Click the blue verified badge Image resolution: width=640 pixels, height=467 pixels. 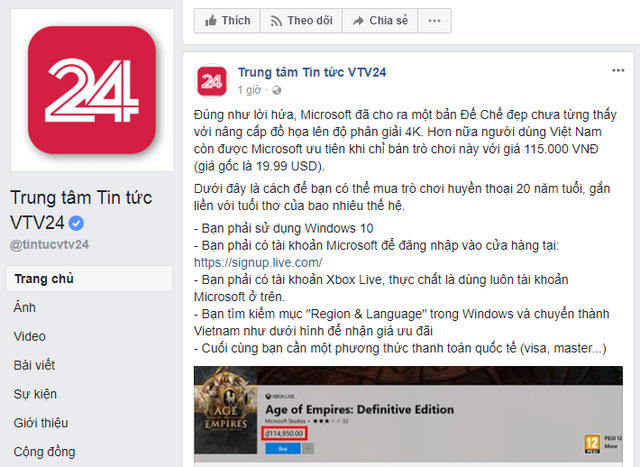(76, 223)
